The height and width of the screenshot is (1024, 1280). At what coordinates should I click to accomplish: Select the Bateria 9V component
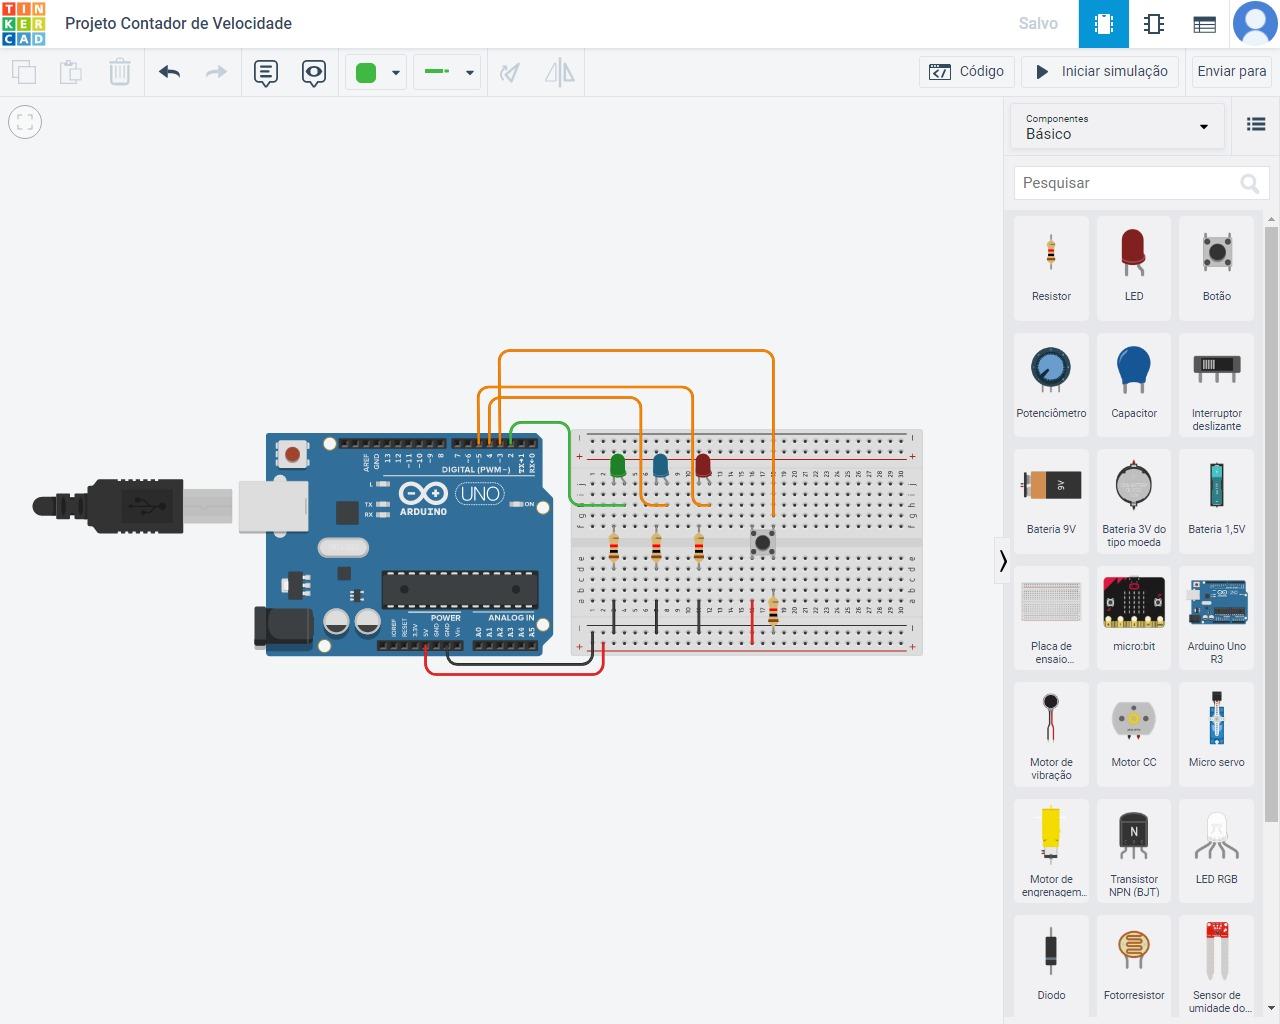pos(1051,501)
